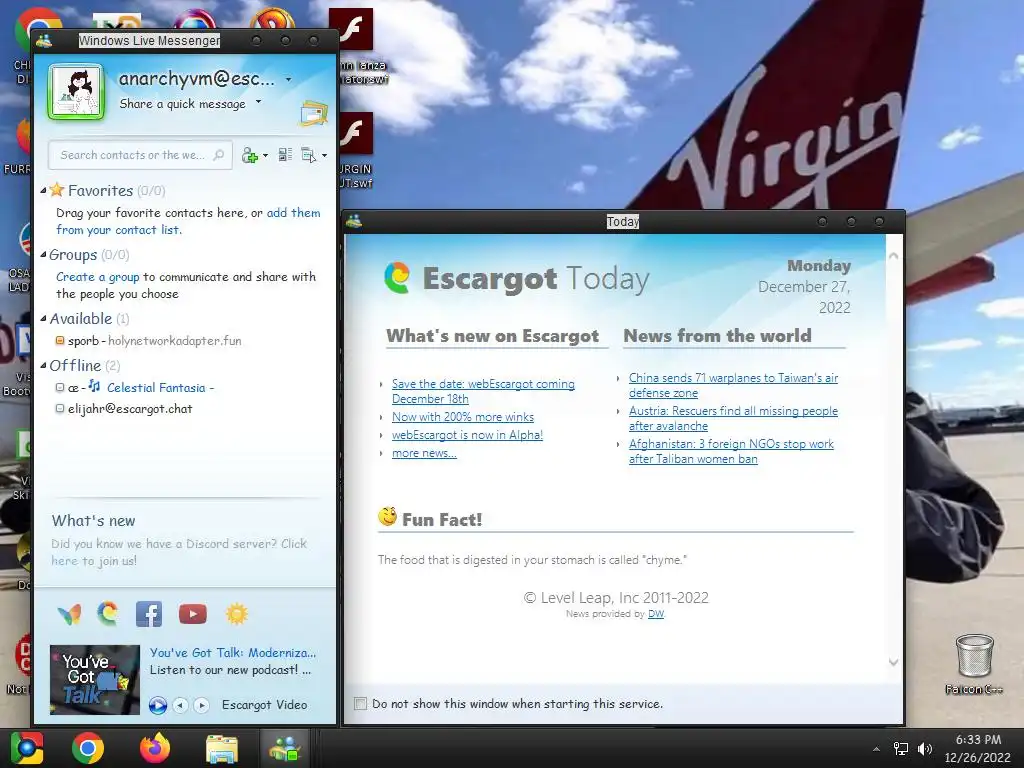Click the sun weather icon in Messenger
Screen dimensions: 1024x768
(x=237, y=614)
